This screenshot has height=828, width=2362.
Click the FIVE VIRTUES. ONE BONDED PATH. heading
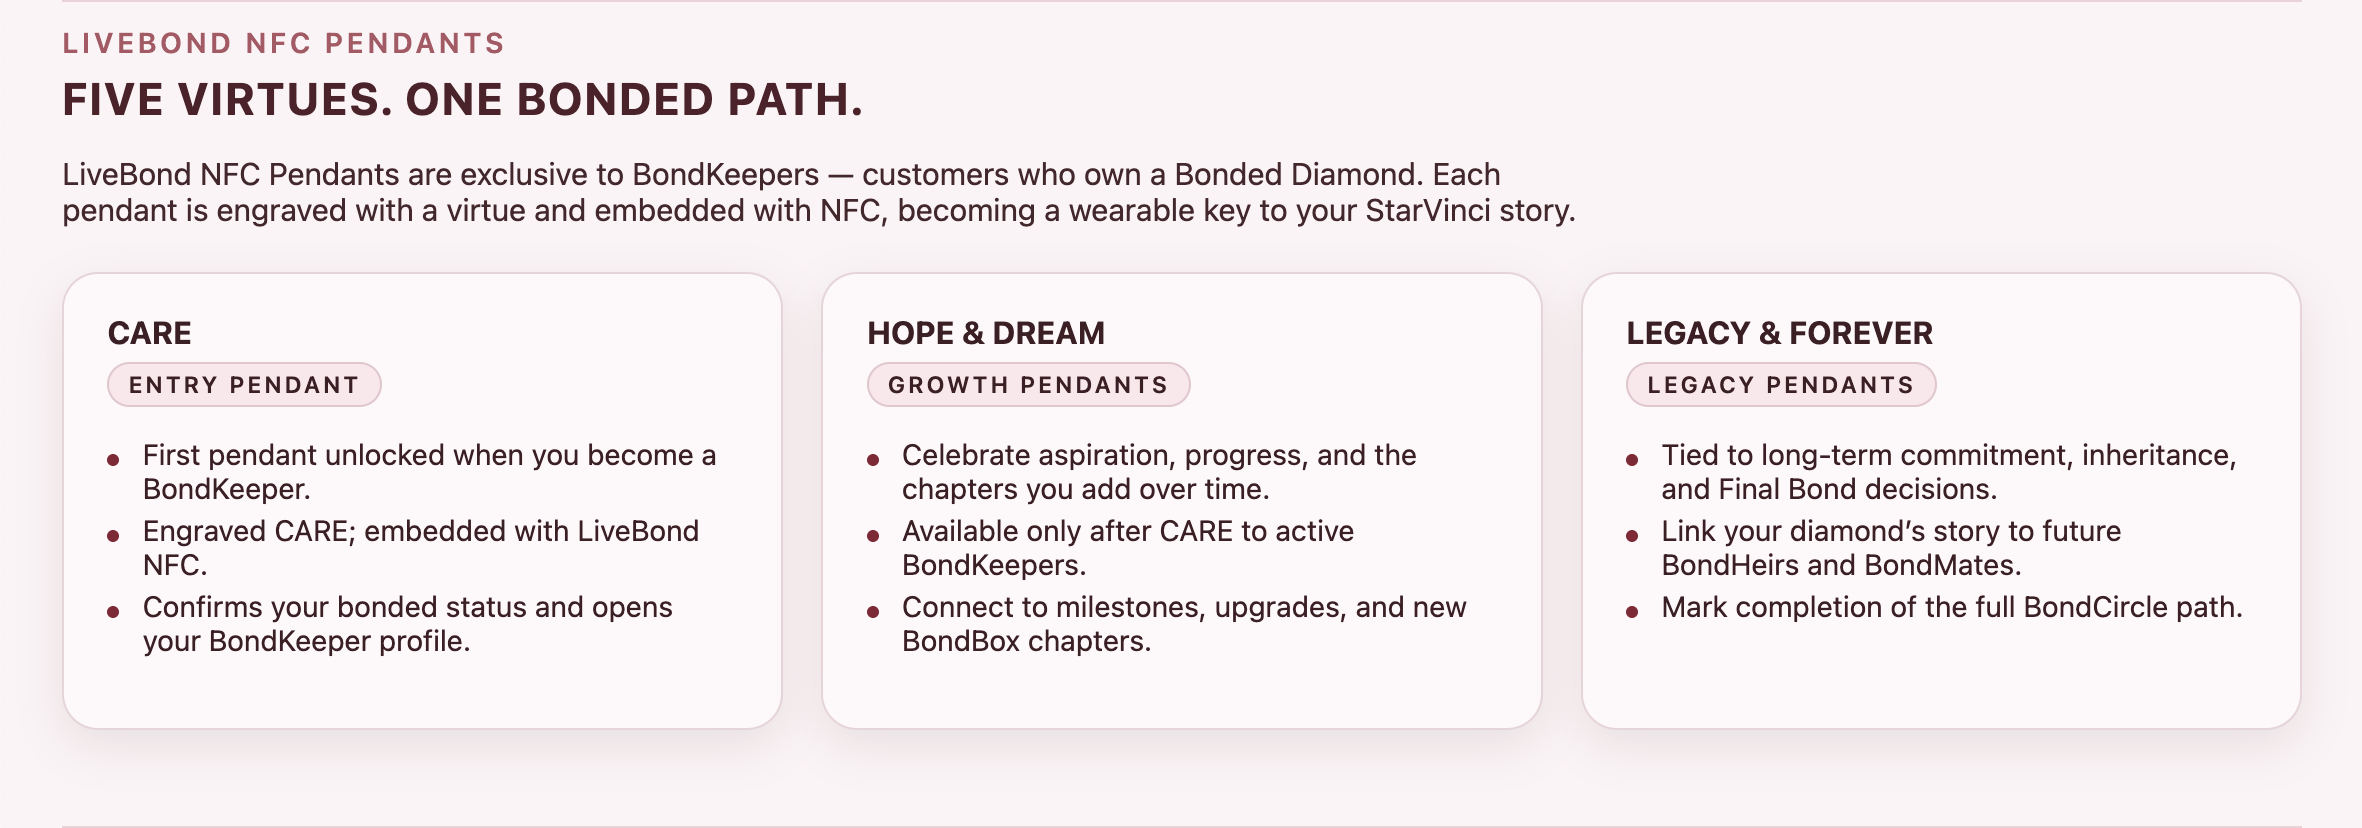click(x=462, y=100)
